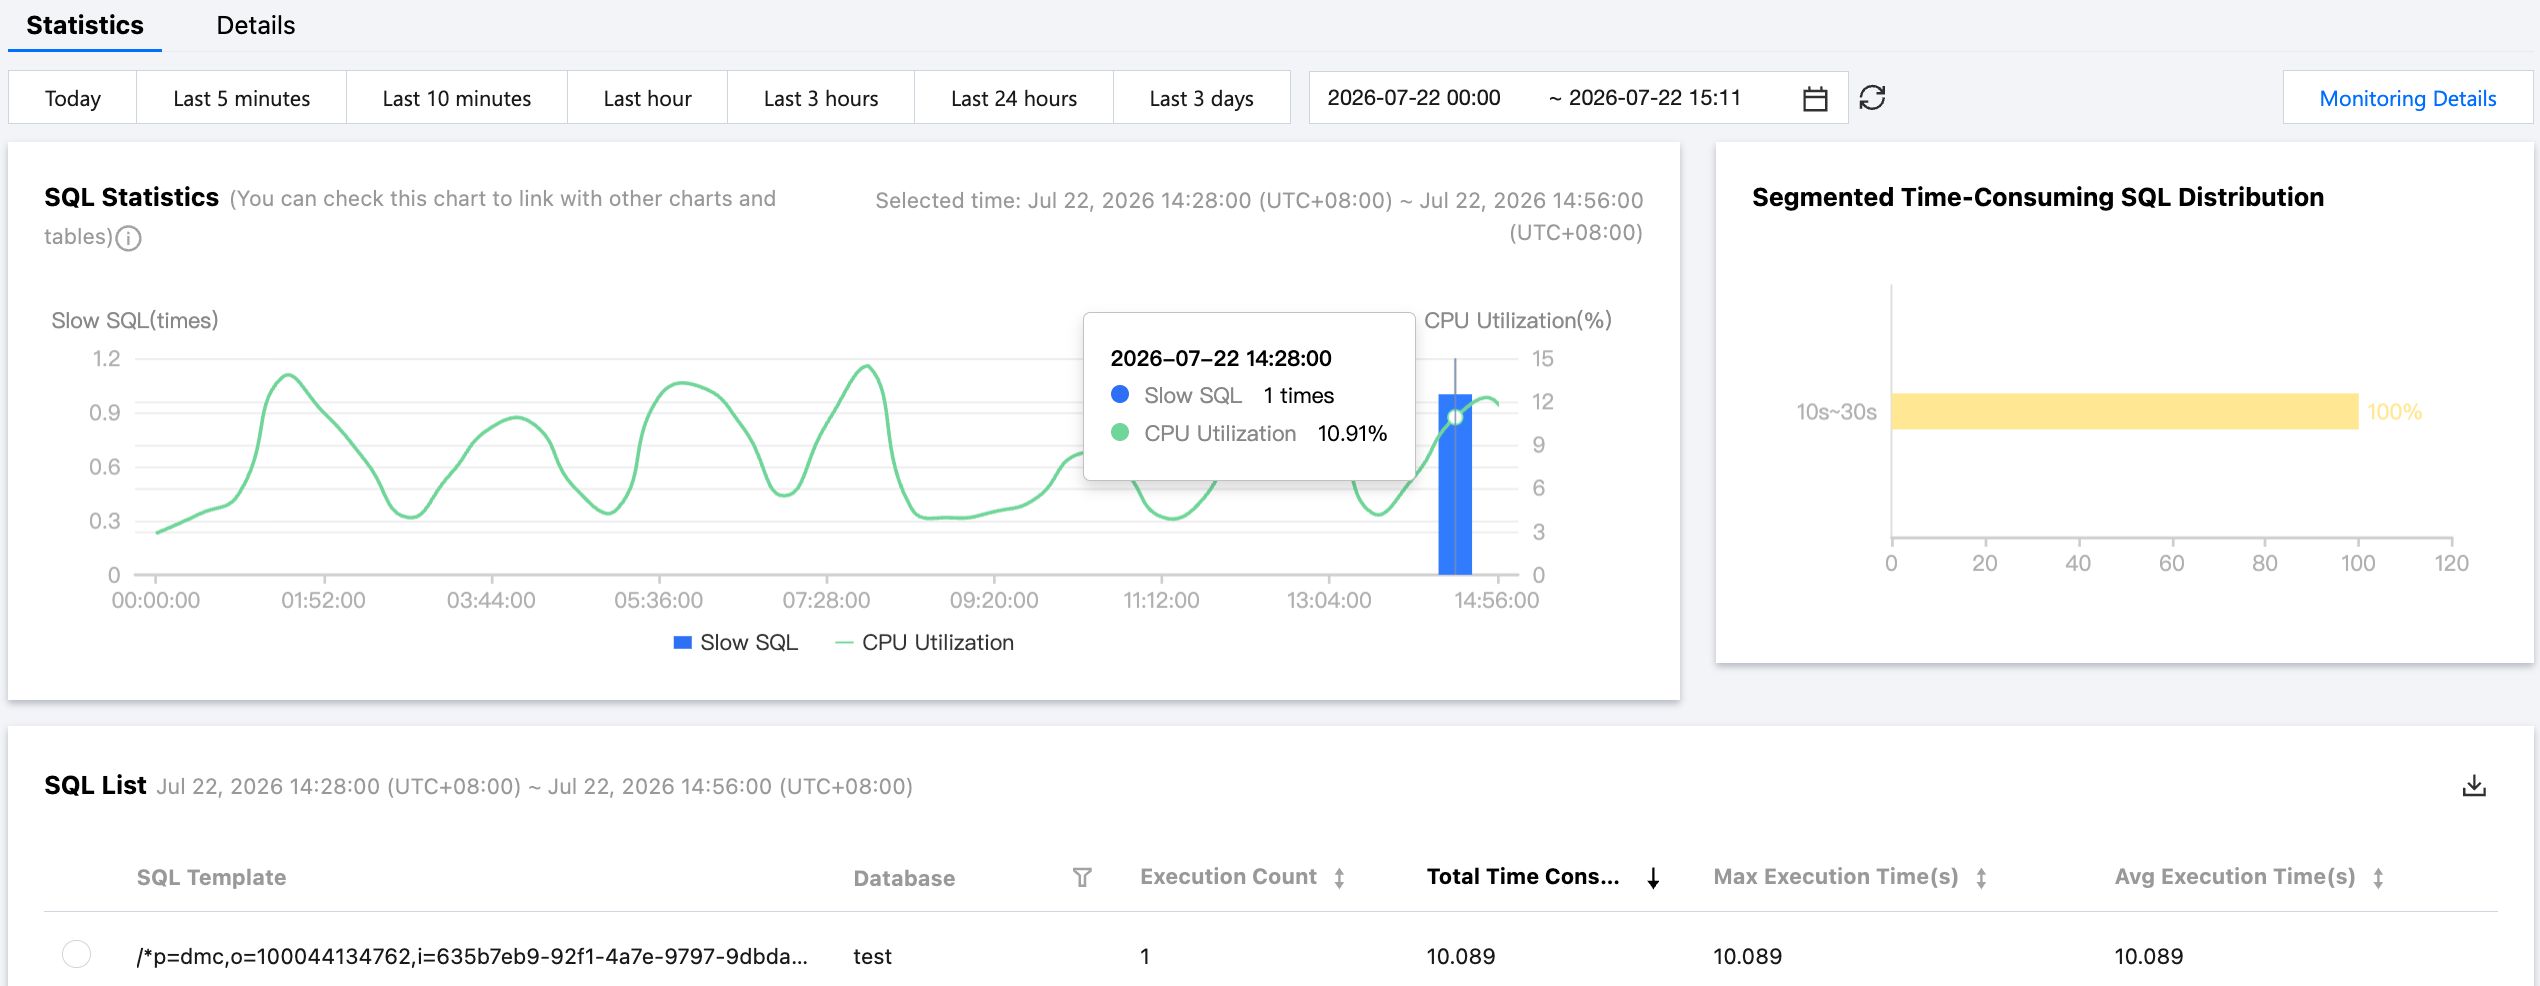Sort by Avg Execution Time arrows
This screenshot has width=2540, height=986.
pos(2378,878)
